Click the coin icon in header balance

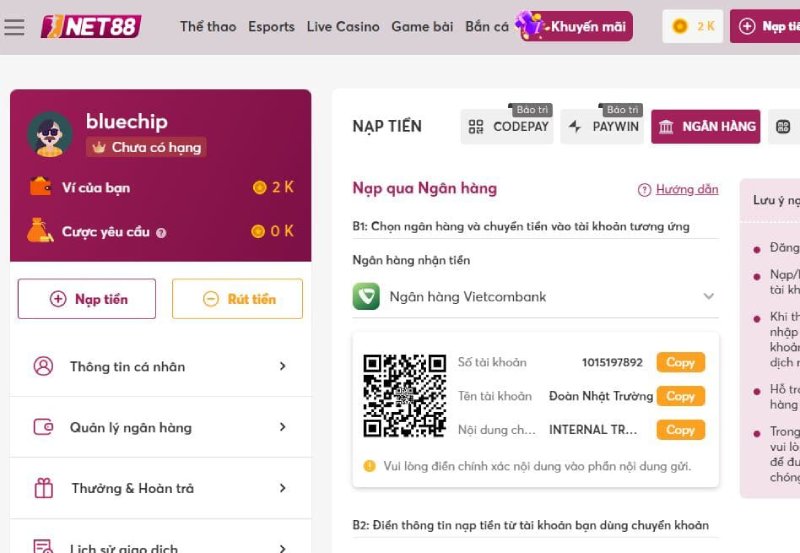(680, 26)
